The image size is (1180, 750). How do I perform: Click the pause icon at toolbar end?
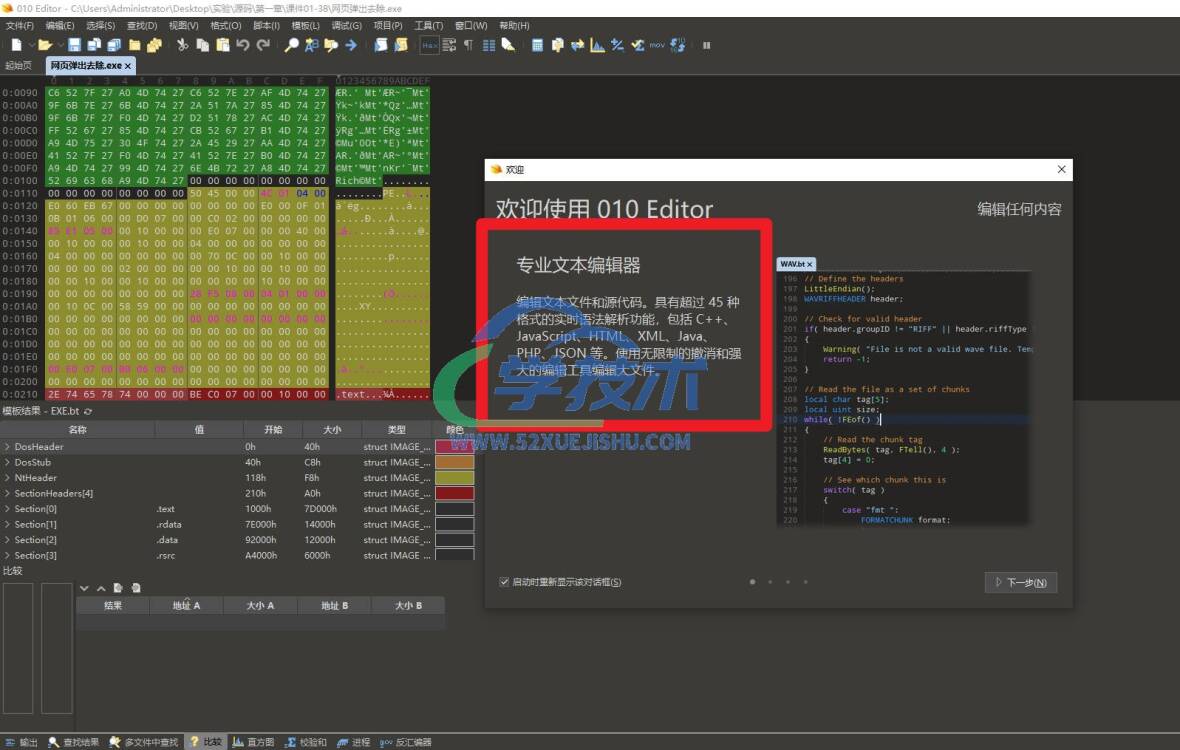pos(706,45)
